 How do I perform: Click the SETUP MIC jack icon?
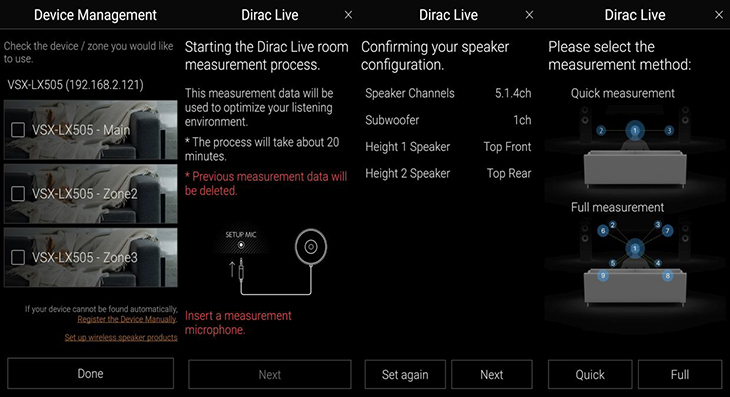coord(241,244)
